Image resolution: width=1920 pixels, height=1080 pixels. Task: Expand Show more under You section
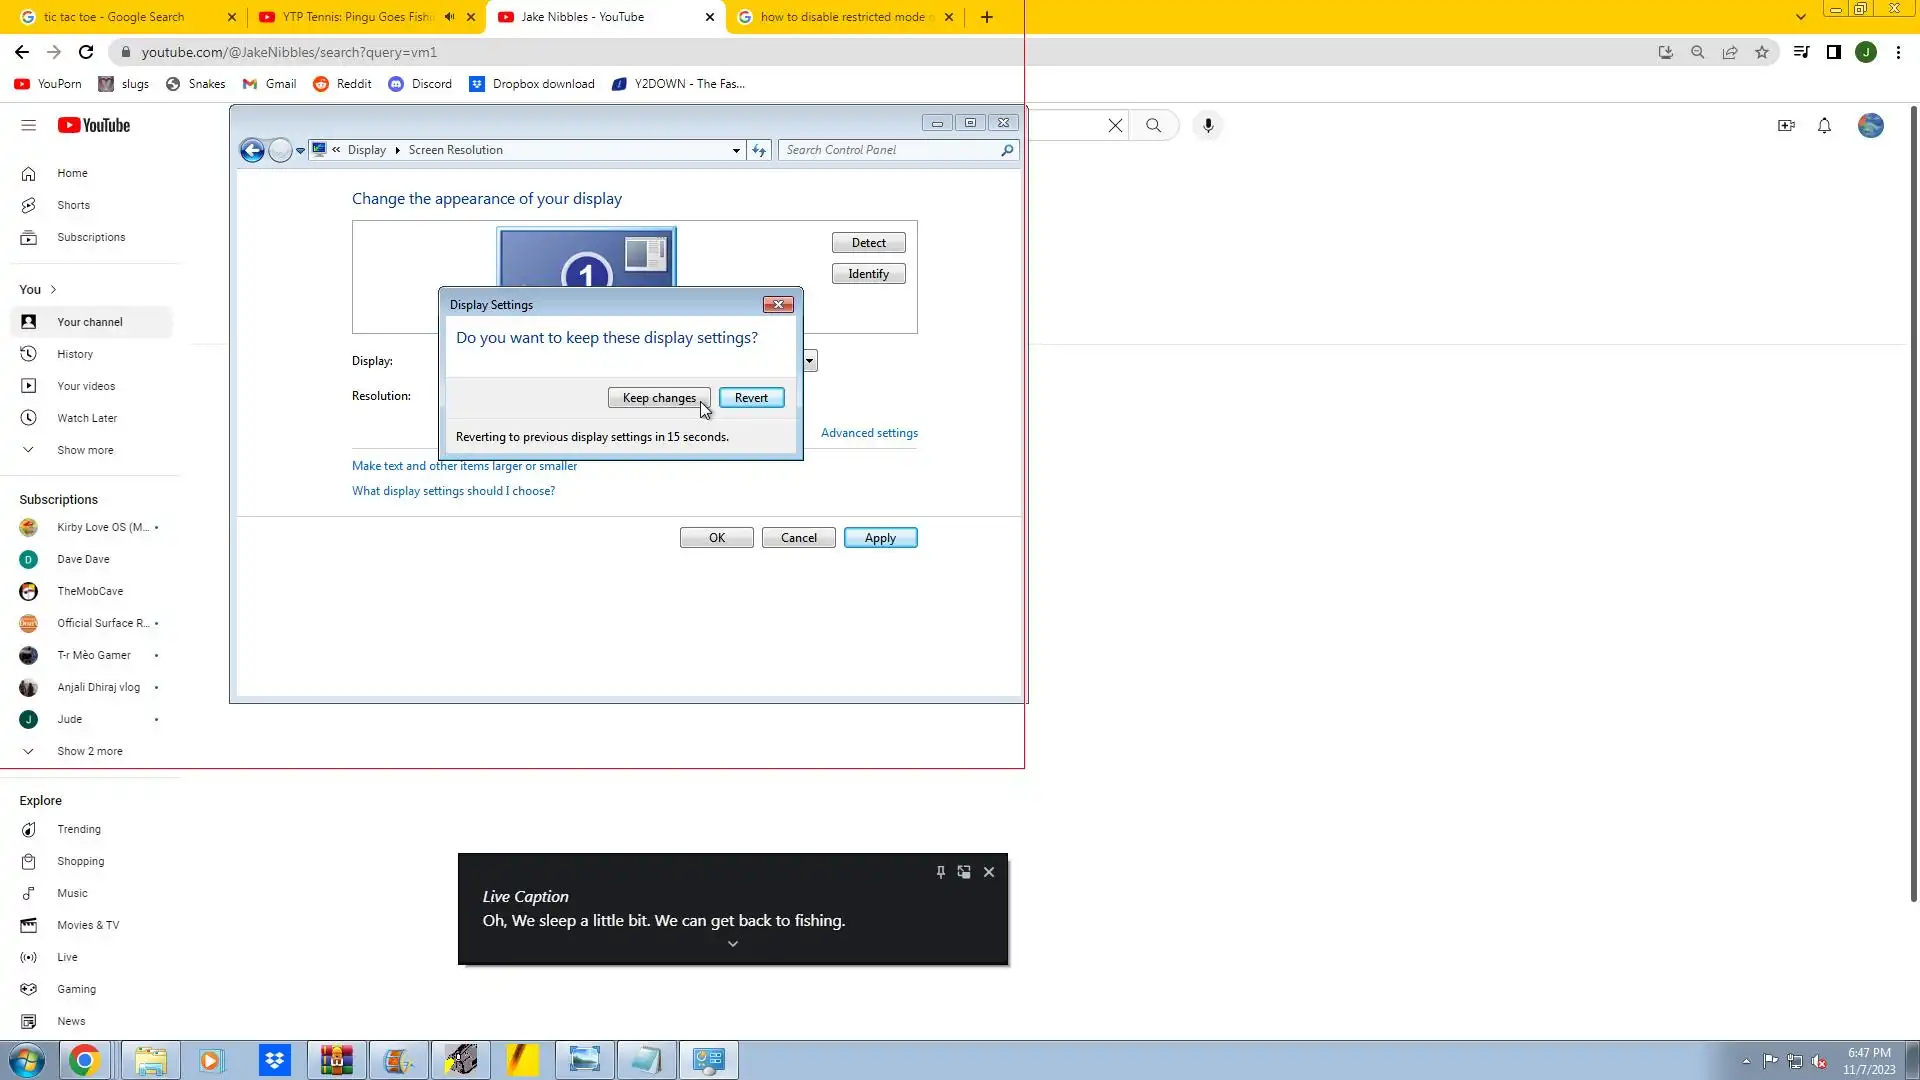[85, 450]
